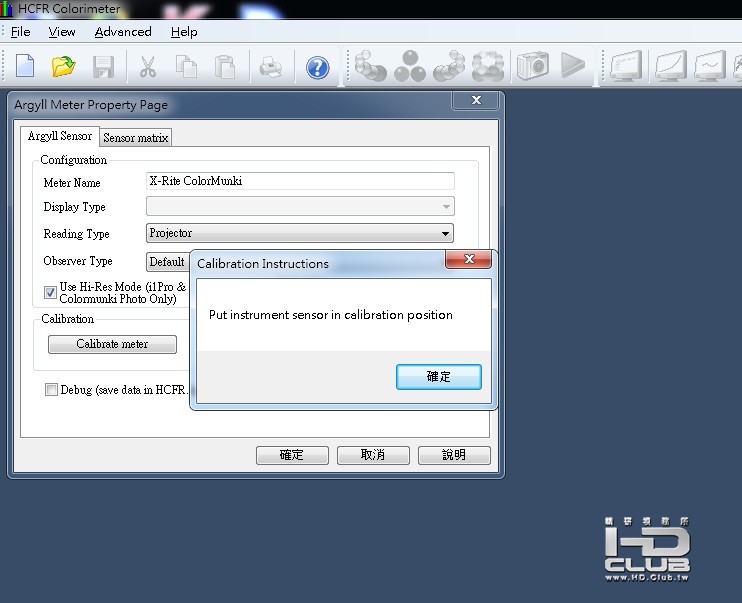The width and height of the screenshot is (742, 603).
Task: Click the three-spheres primaries measure icon
Action: pyautogui.click(x=410, y=66)
